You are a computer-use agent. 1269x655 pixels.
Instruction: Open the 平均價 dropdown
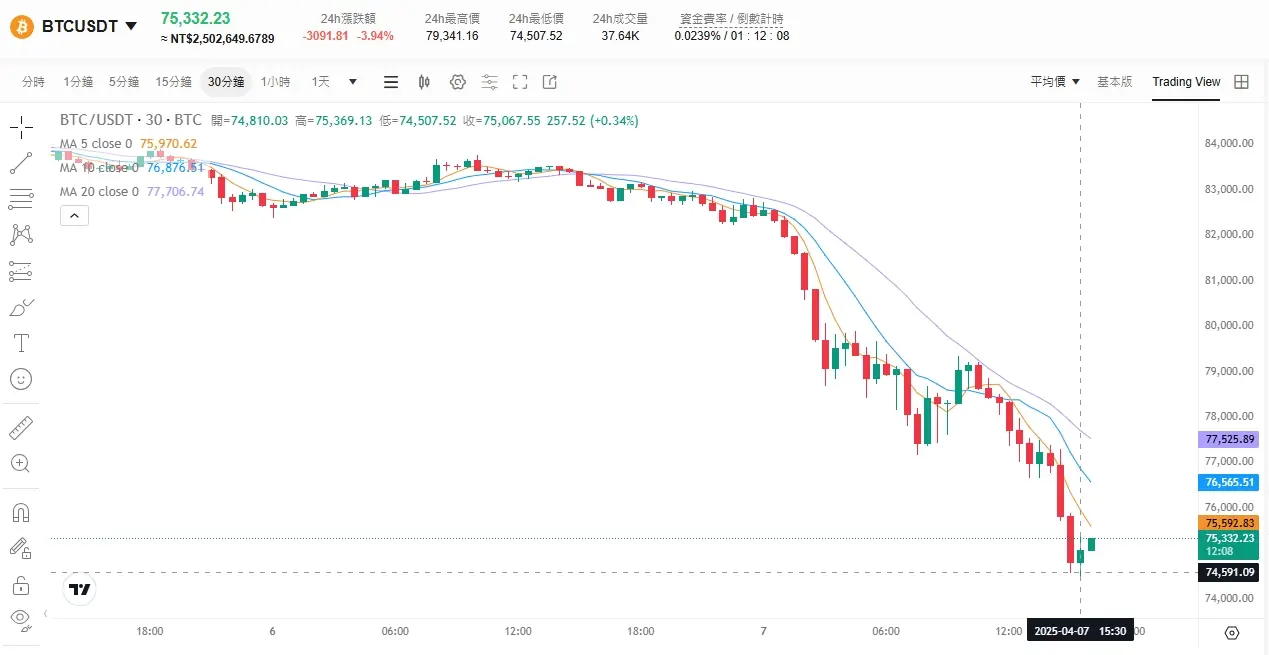coord(1054,81)
